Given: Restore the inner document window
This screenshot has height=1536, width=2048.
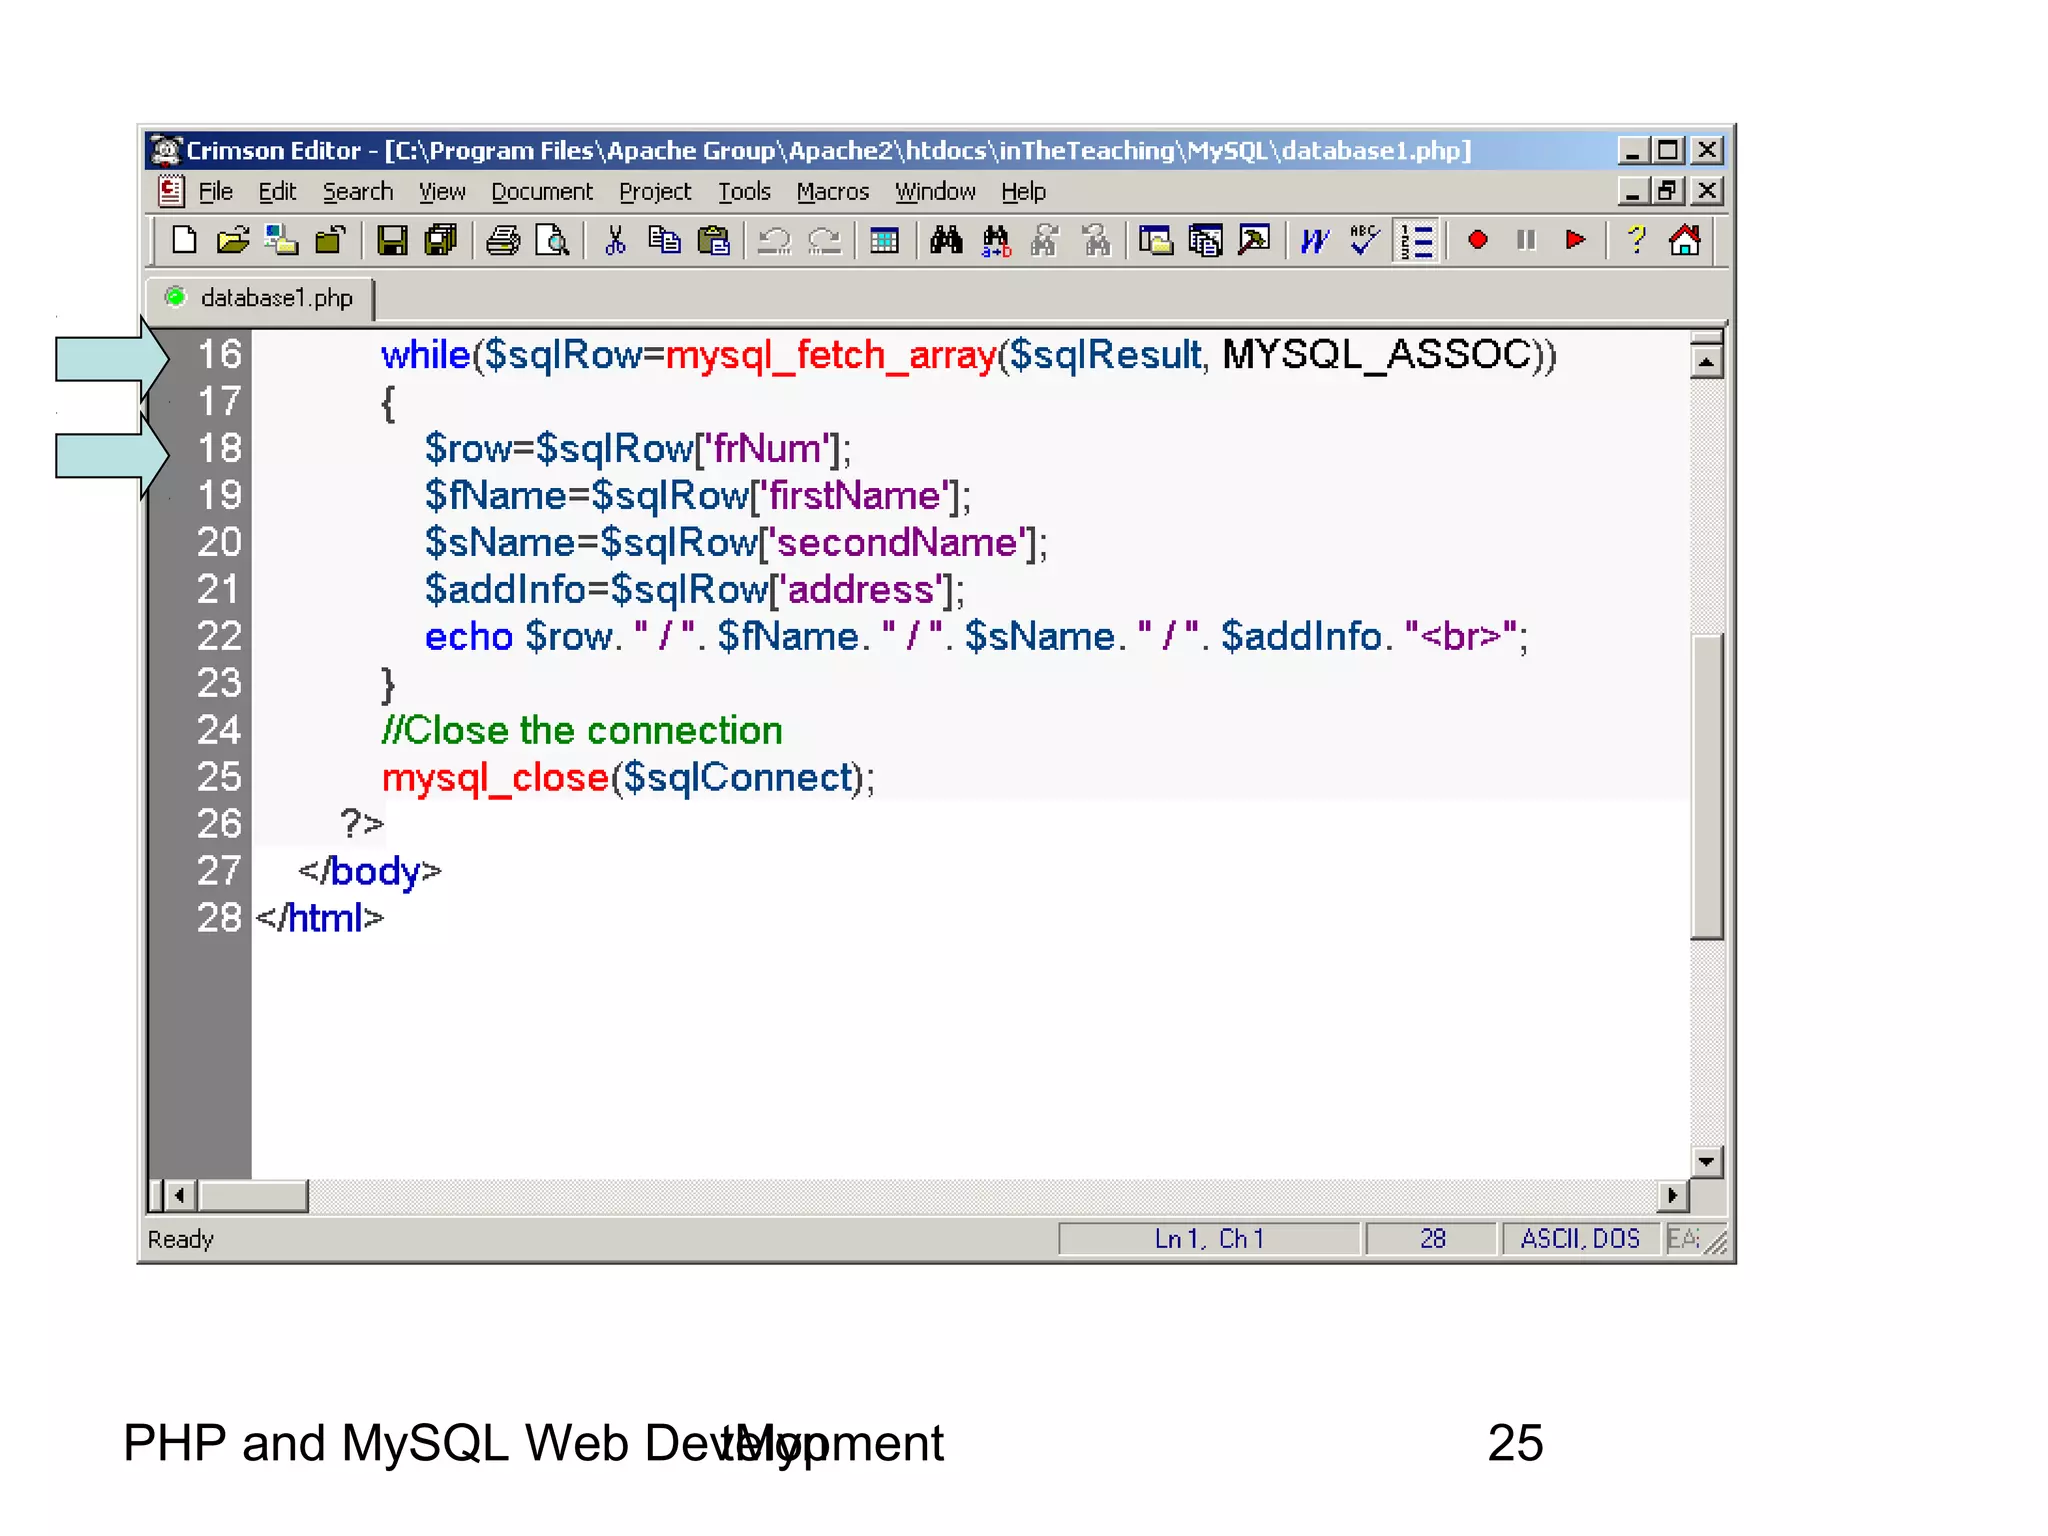Looking at the screenshot, I should coord(1668,191).
